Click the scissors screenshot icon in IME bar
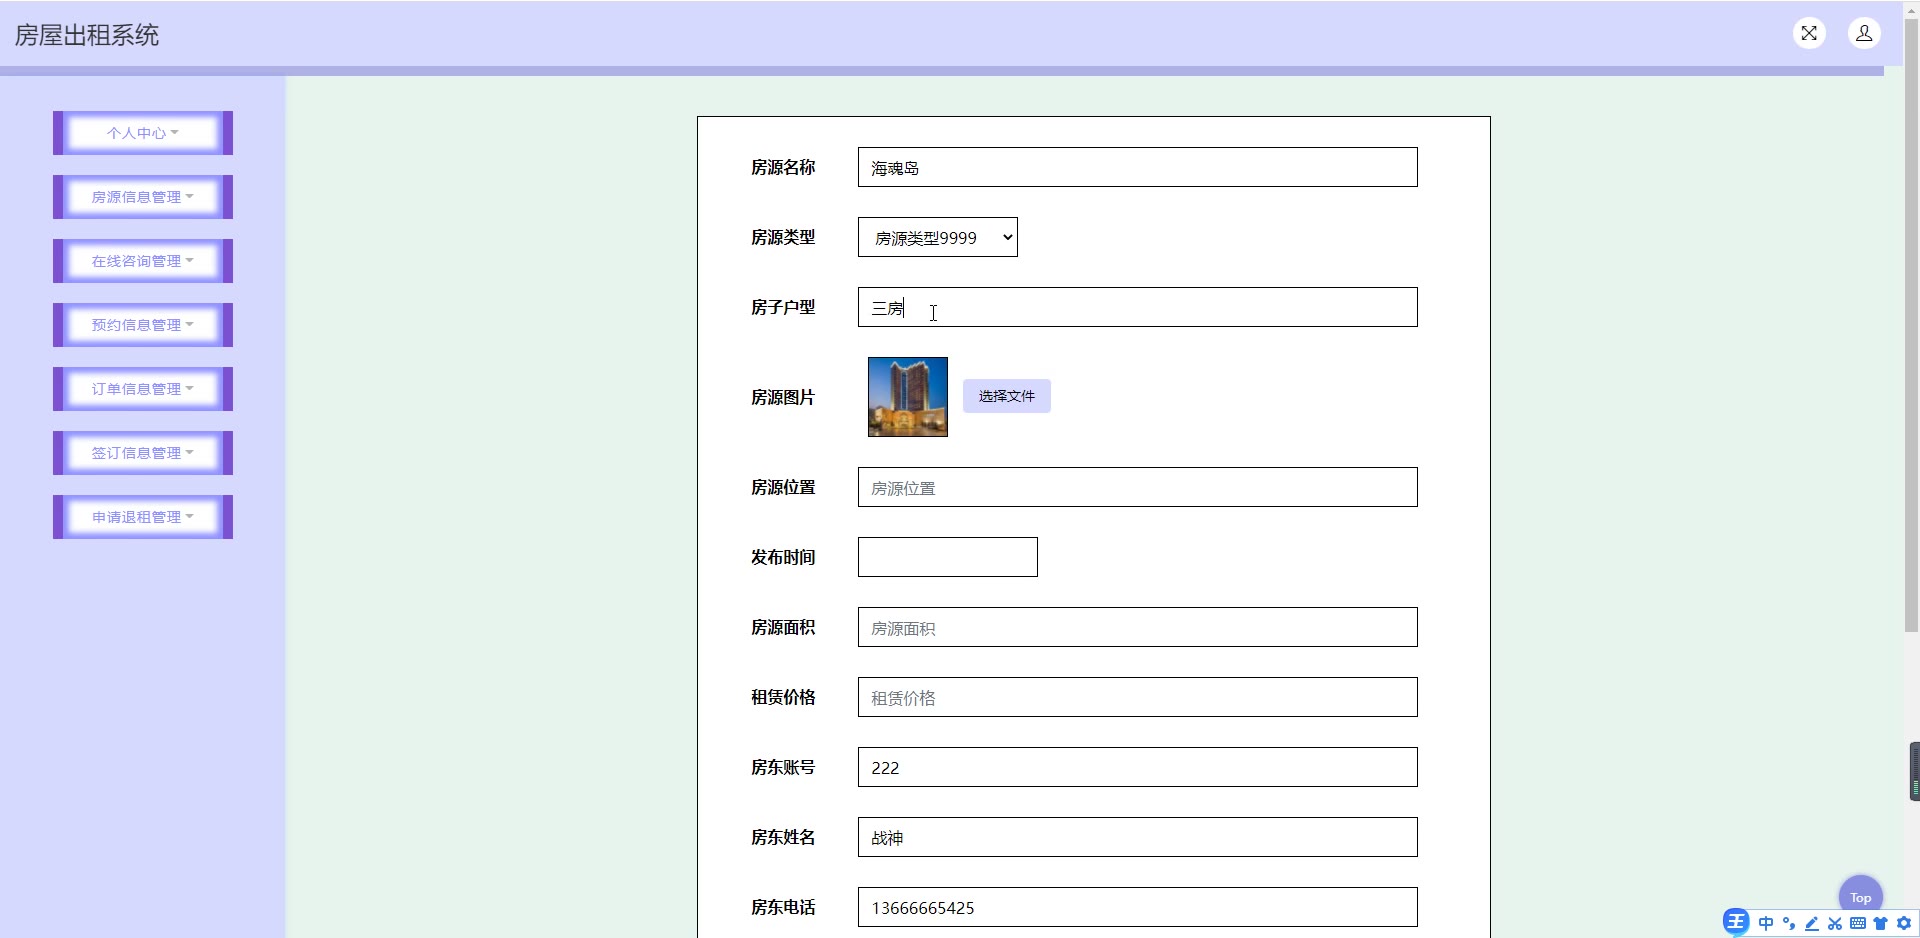Image resolution: width=1920 pixels, height=938 pixels. pos(1835,923)
